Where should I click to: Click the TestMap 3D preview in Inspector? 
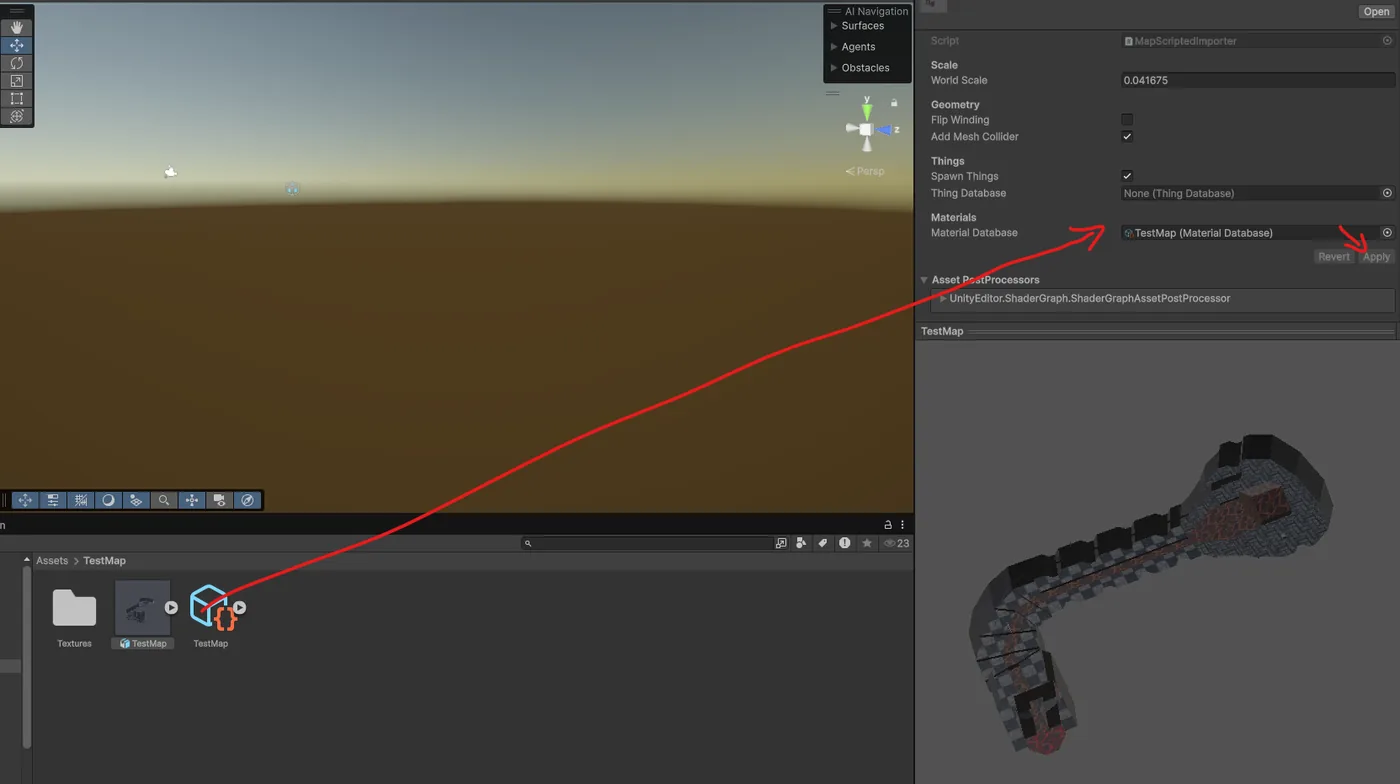point(1157,562)
